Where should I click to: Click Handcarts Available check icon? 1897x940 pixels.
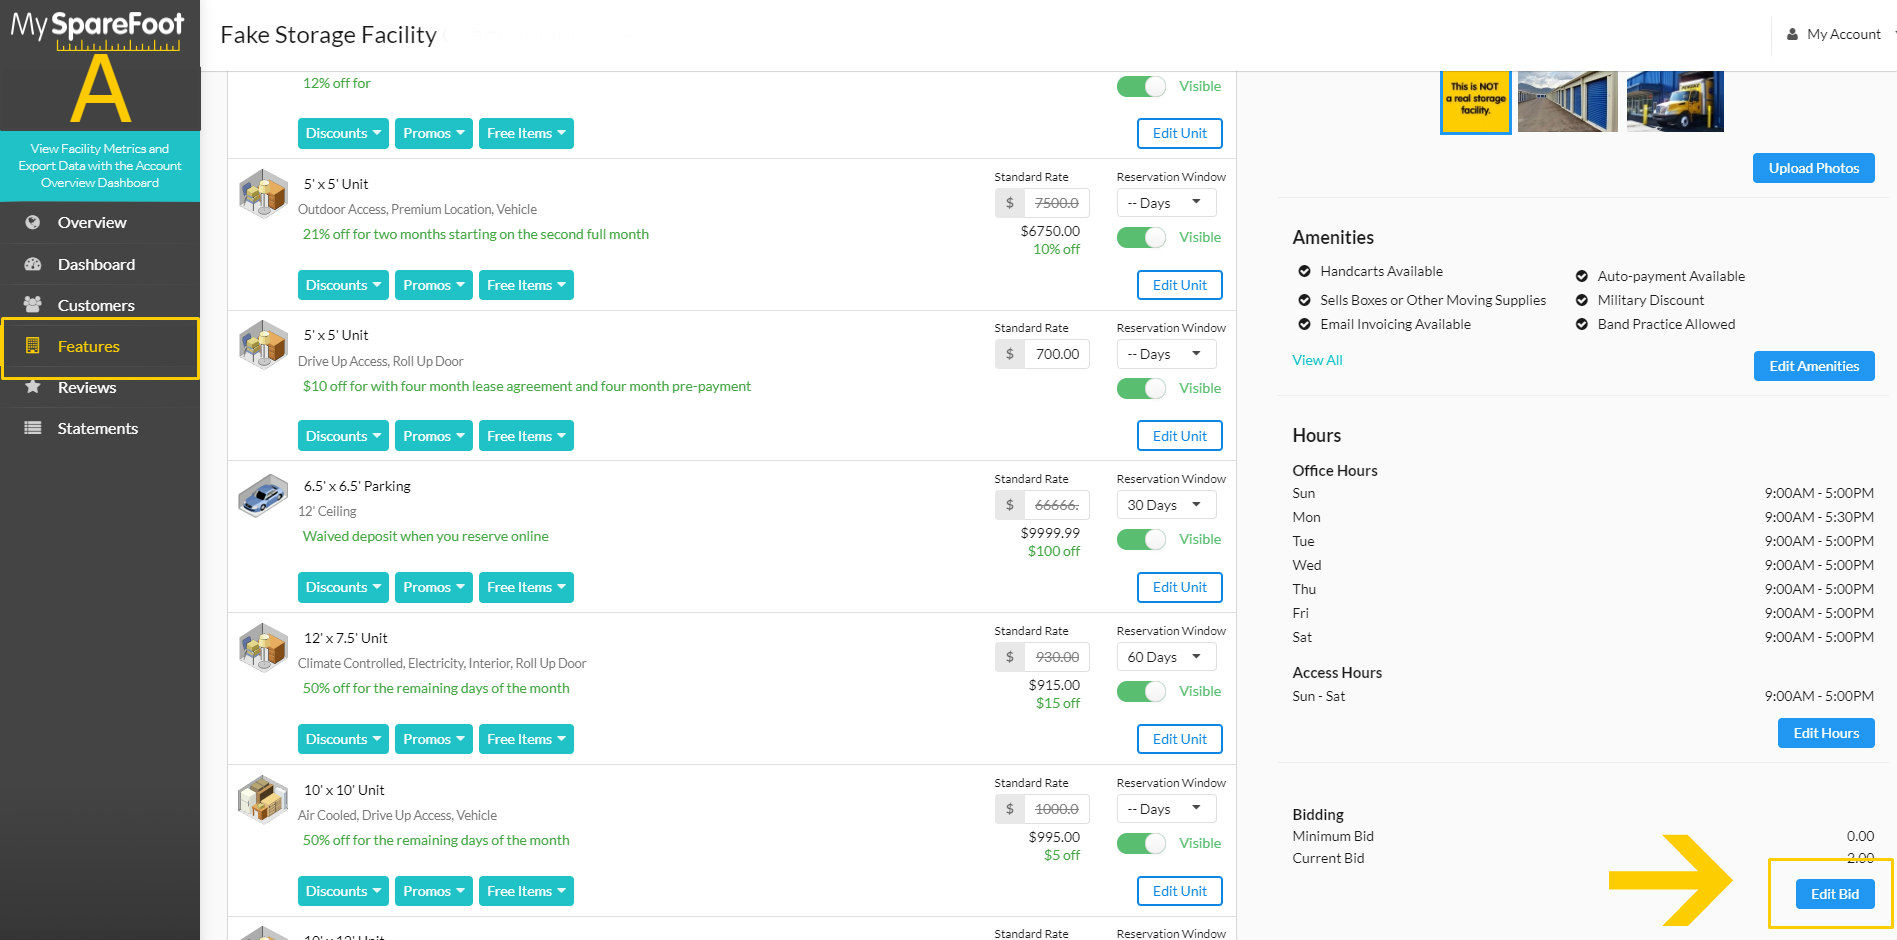click(1304, 271)
